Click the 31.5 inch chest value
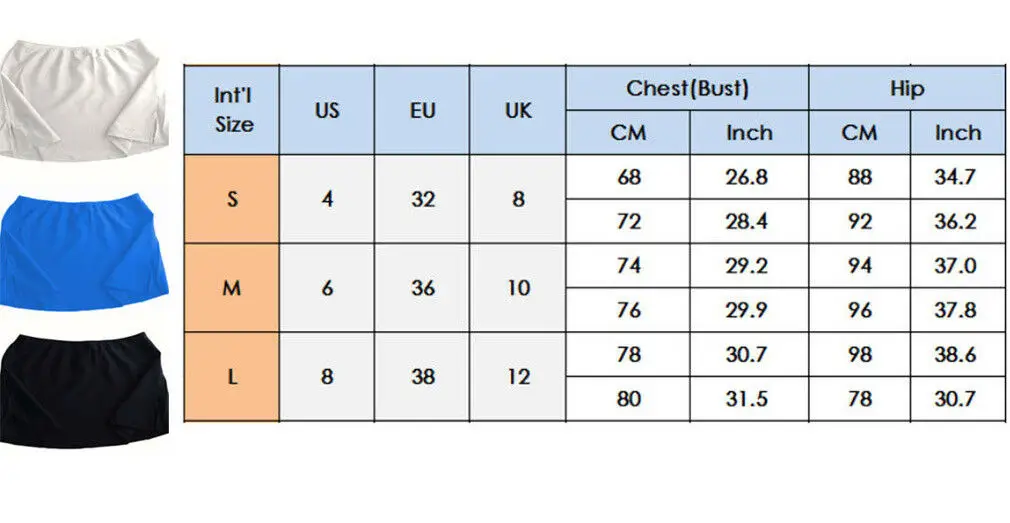The image size is (1010, 523). coord(747,399)
